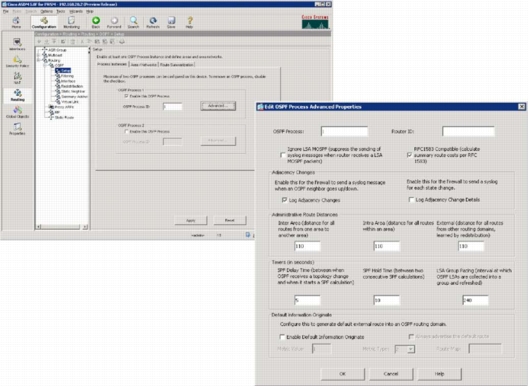This screenshot has width=529, height=387.
Task: Click the Save disk icon
Action: coord(171,22)
